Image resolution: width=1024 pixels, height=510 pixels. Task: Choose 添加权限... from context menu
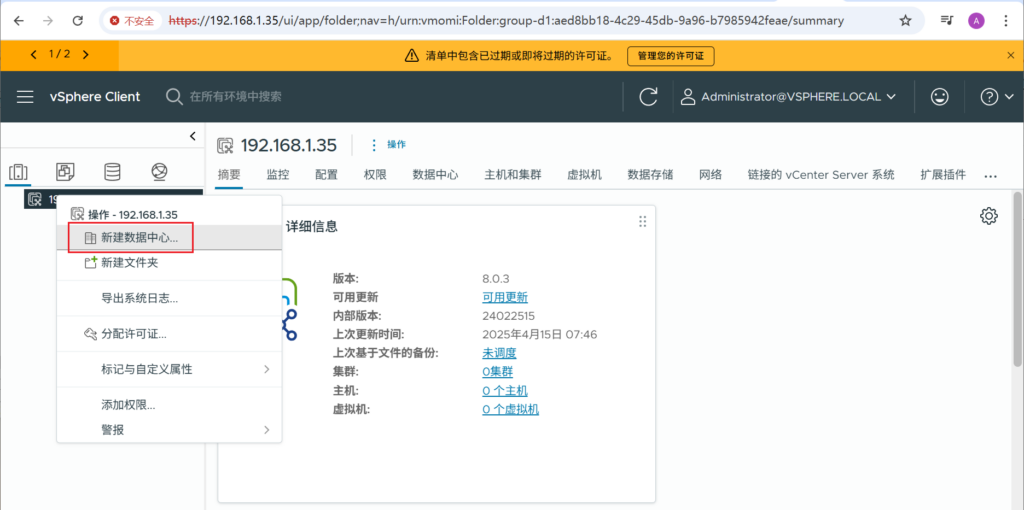pyautogui.click(x=169, y=405)
